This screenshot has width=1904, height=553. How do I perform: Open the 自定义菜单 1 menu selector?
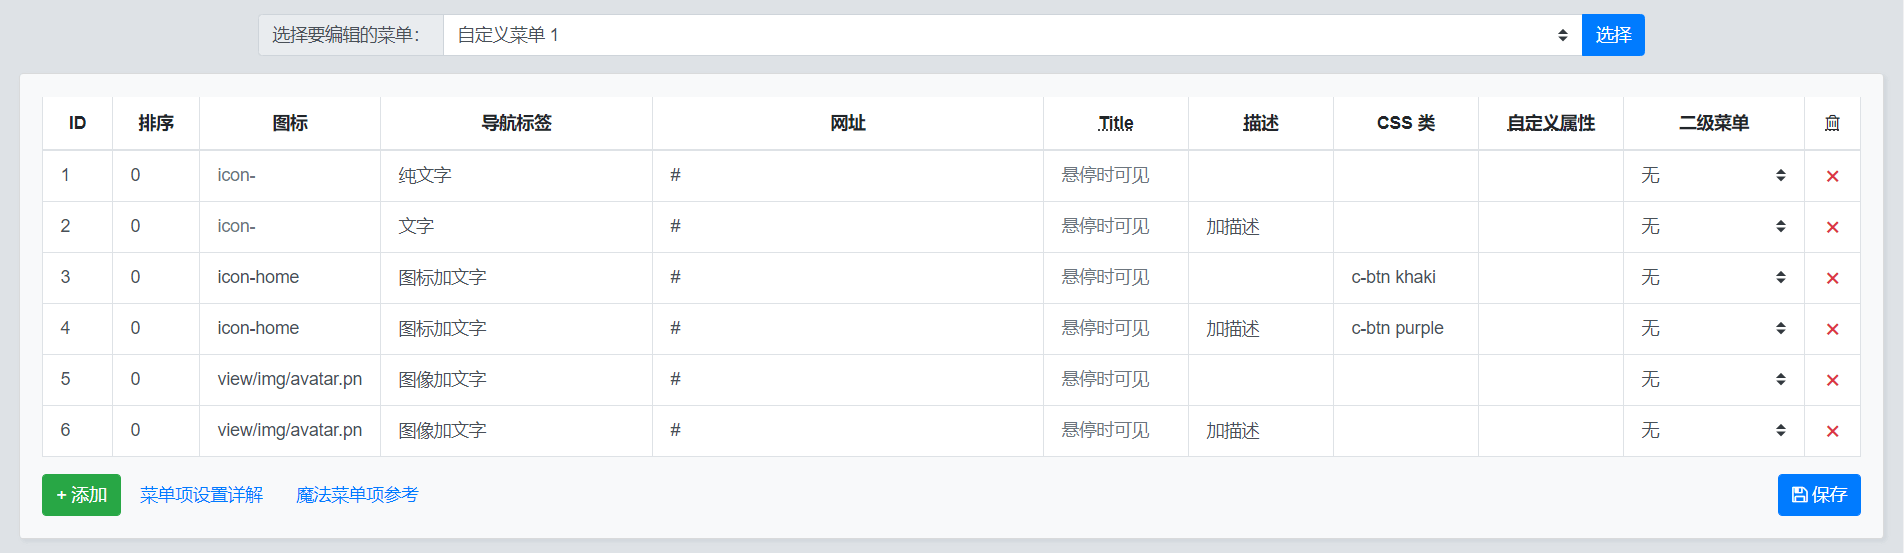click(x=1012, y=35)
